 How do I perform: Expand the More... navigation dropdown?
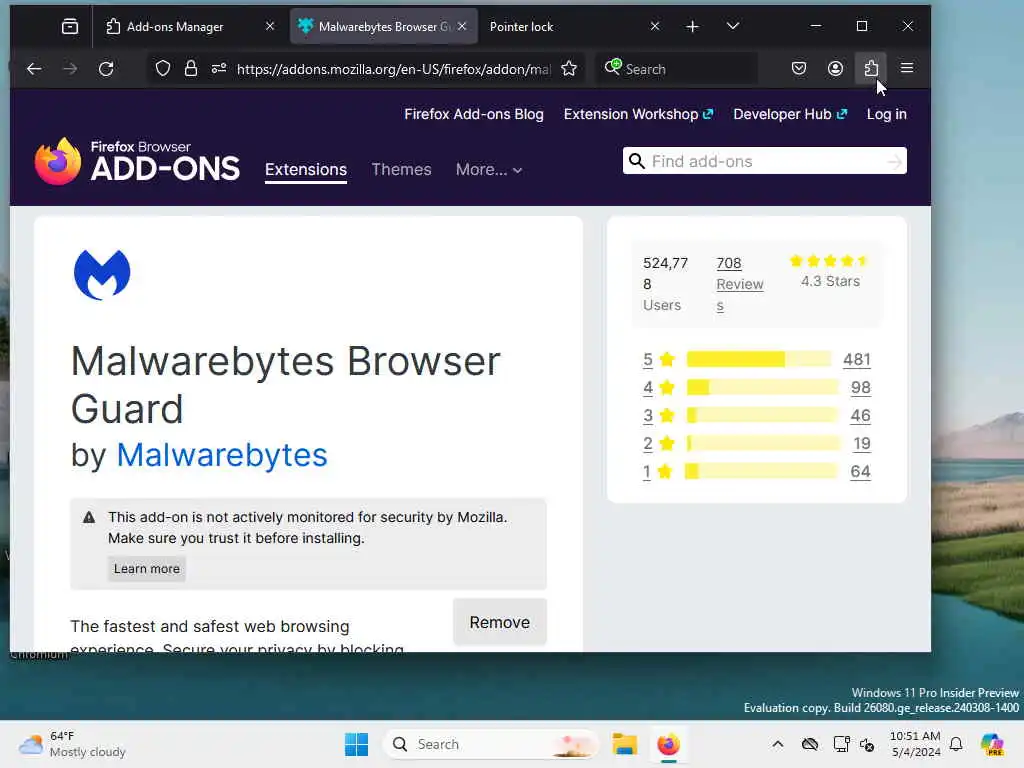coord(488,170)
